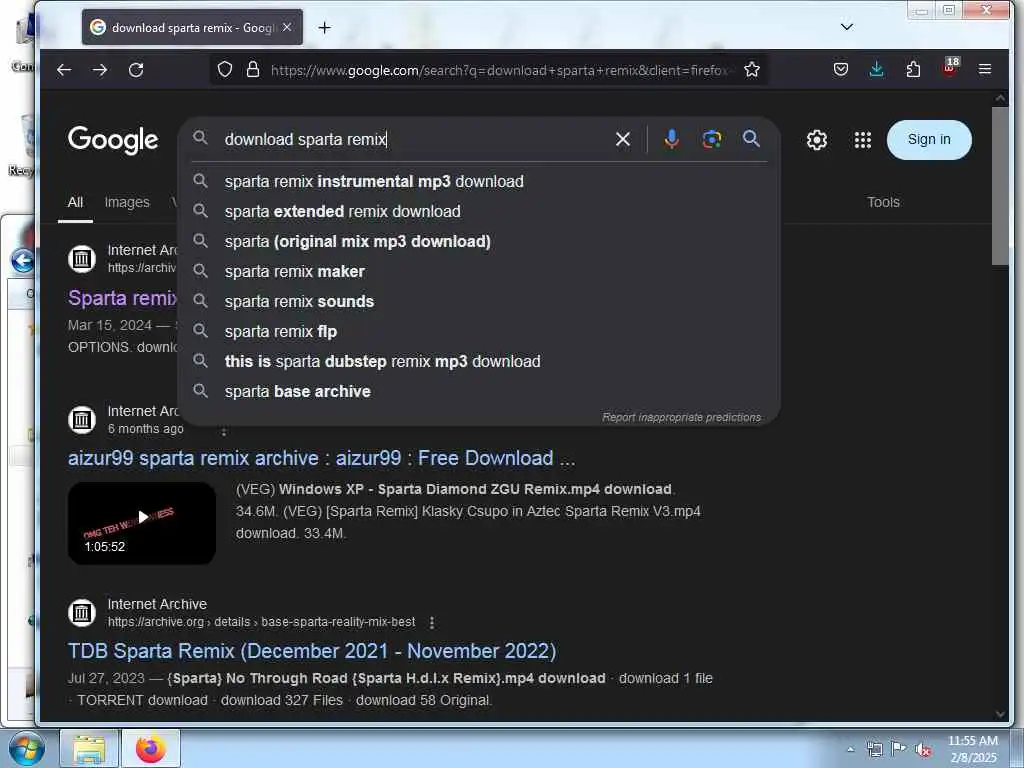This screenshot has height=768, width=1024.
Task: Choose suggestion sparta extended remix download
Action: pos(479,212)
